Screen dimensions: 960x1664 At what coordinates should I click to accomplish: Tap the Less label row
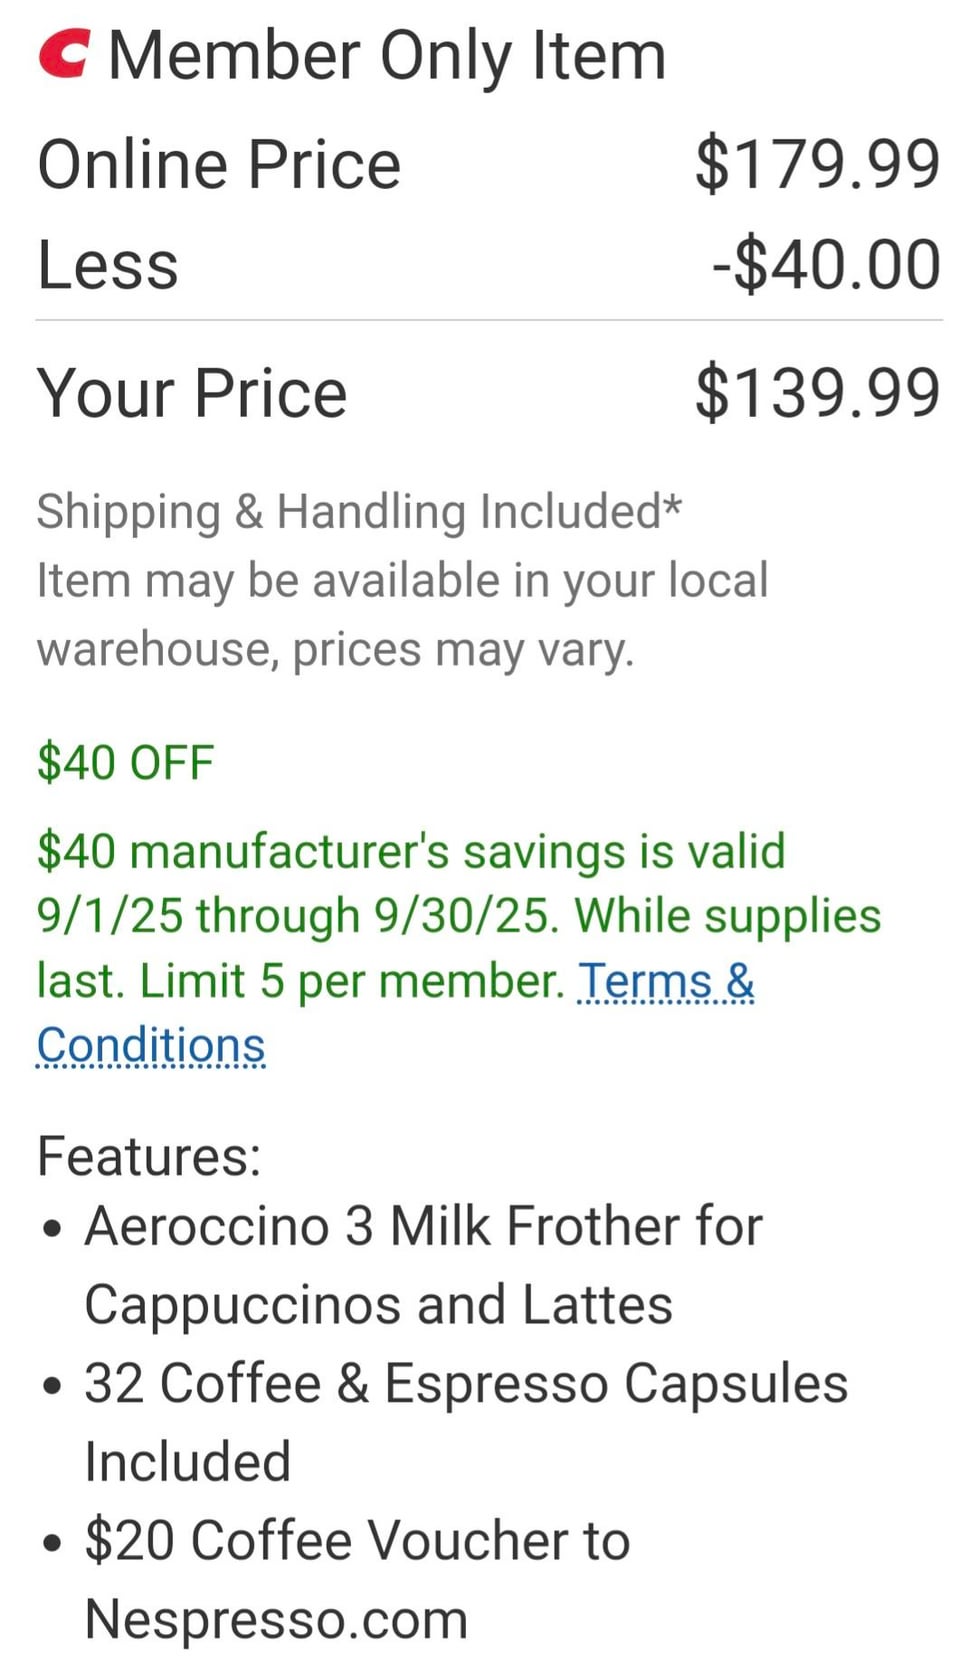coord(108,266)
